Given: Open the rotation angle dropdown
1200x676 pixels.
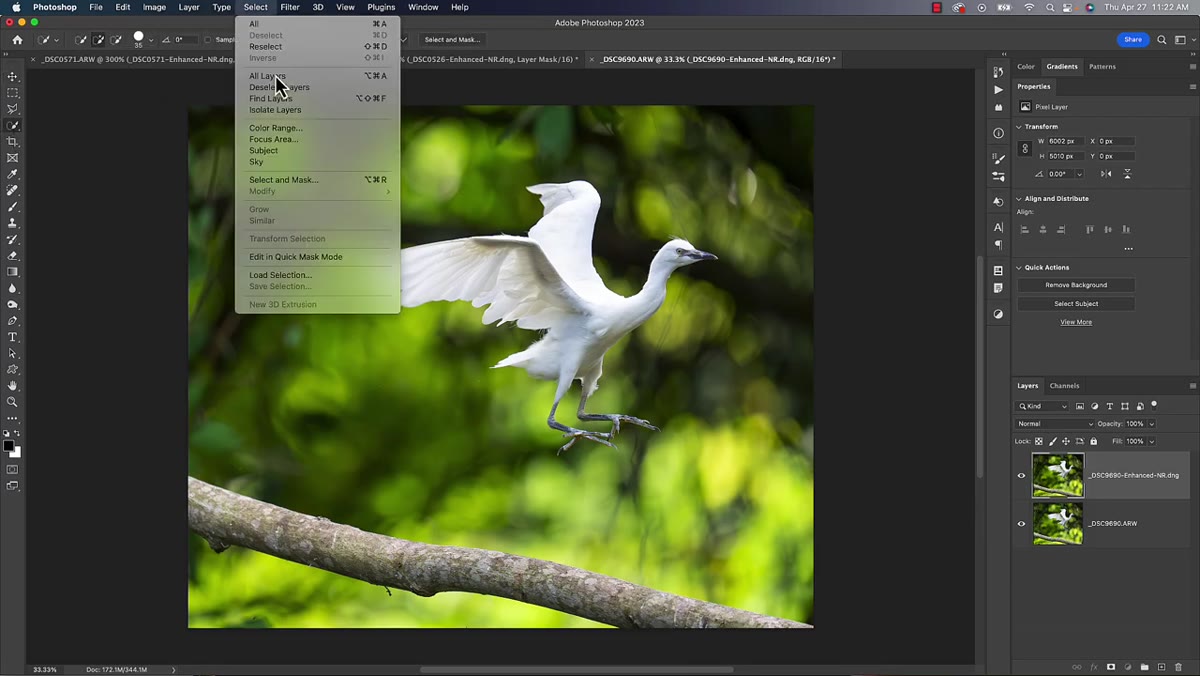Looking at the screenshot, I should (x=1079, y=174).
